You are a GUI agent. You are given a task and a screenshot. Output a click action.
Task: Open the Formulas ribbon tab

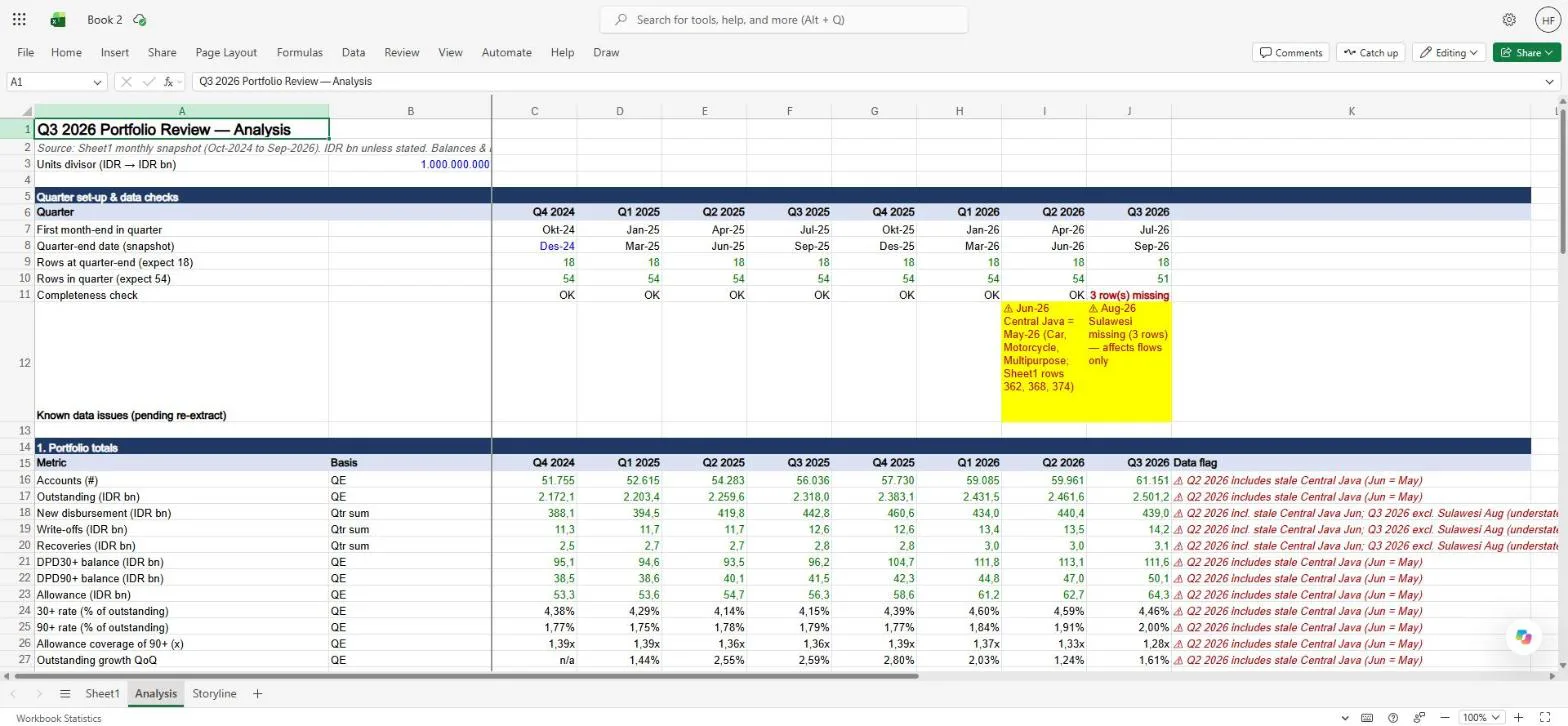tap(299, 52)
